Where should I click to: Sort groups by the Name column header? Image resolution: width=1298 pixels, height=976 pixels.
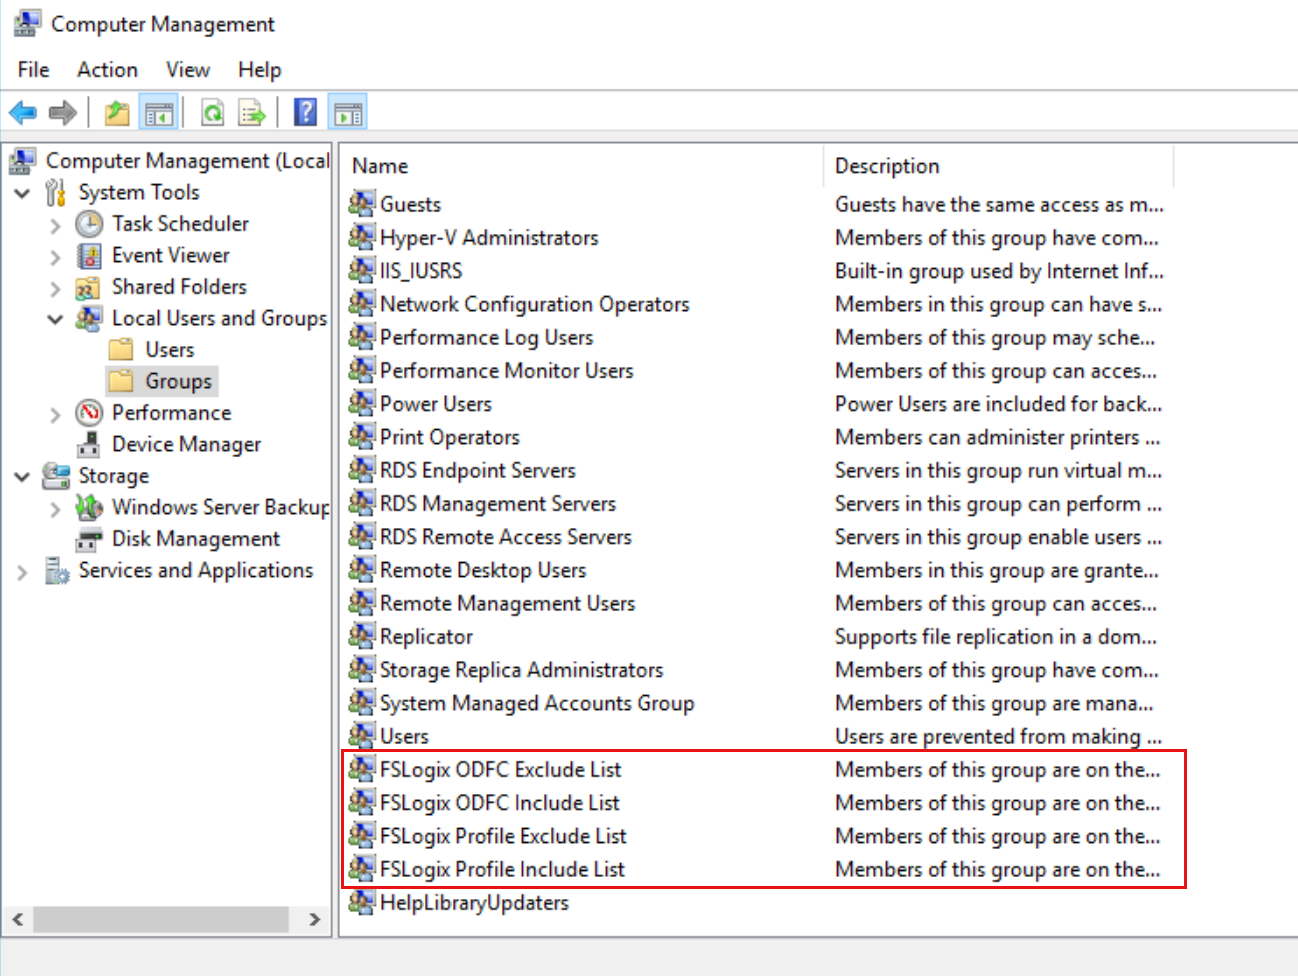coord(380,165)
